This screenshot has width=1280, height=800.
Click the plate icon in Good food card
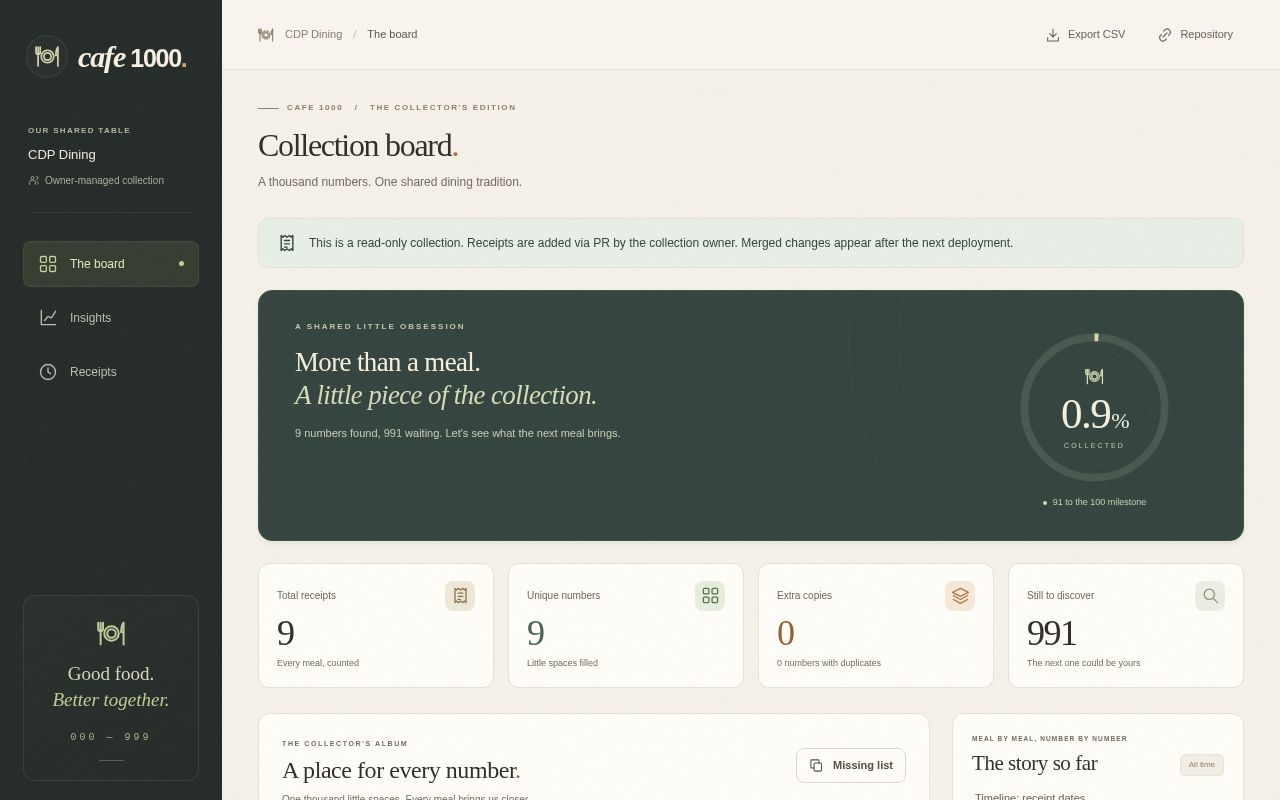point(111,633)
